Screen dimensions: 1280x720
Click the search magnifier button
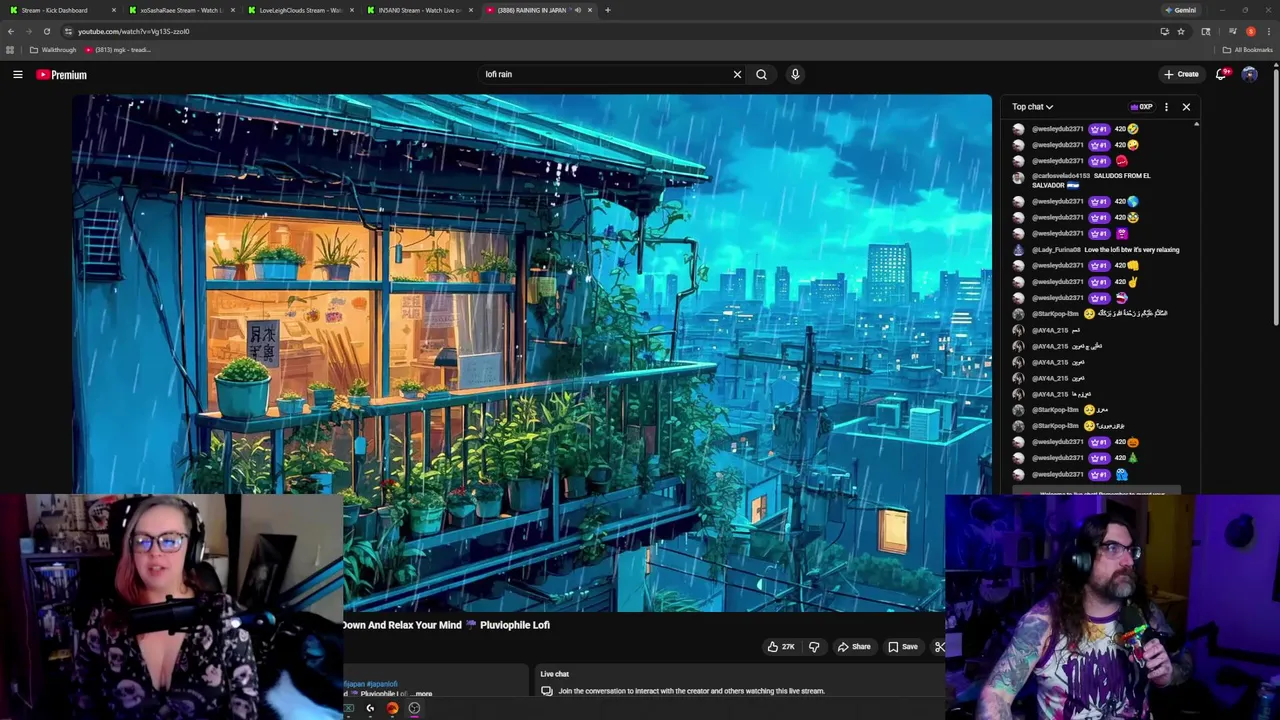[x=761, y=74]
